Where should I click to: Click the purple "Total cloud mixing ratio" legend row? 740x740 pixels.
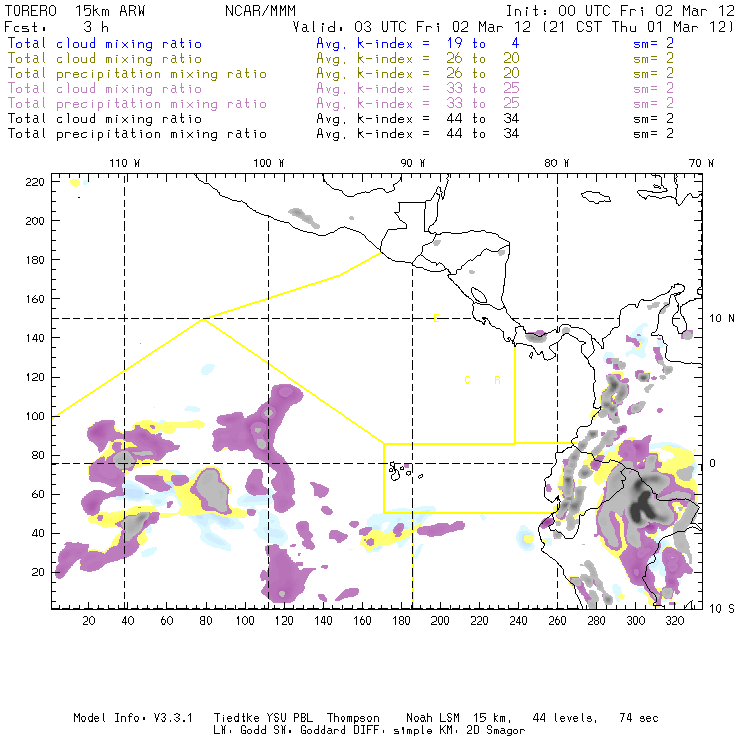(105, 89)
